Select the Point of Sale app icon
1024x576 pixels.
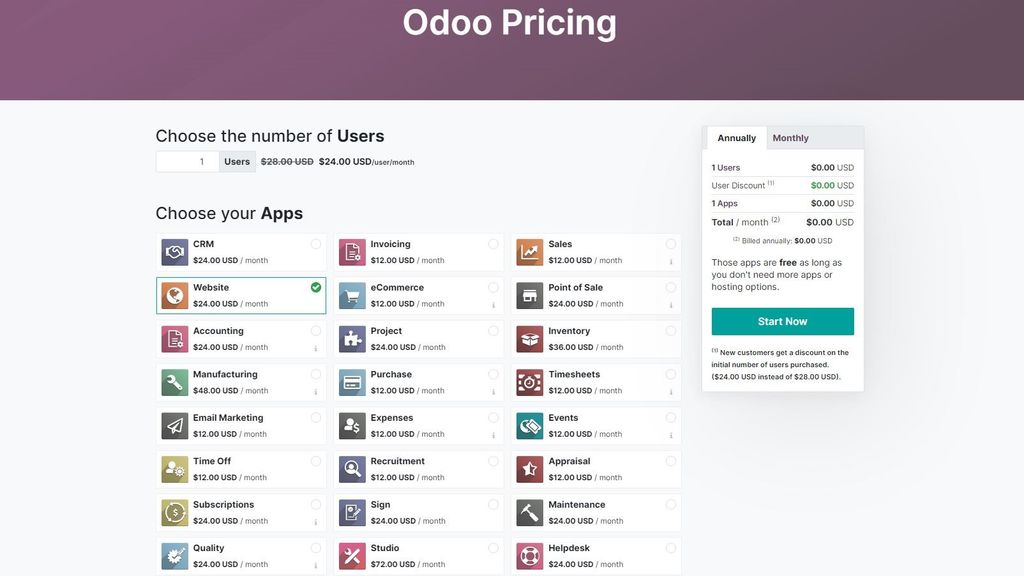click(528, 295)
